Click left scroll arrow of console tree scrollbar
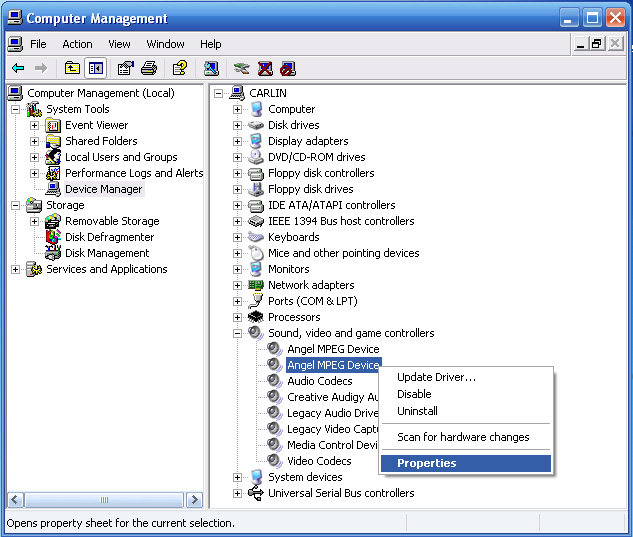633x537 pixels. (15, 500)
